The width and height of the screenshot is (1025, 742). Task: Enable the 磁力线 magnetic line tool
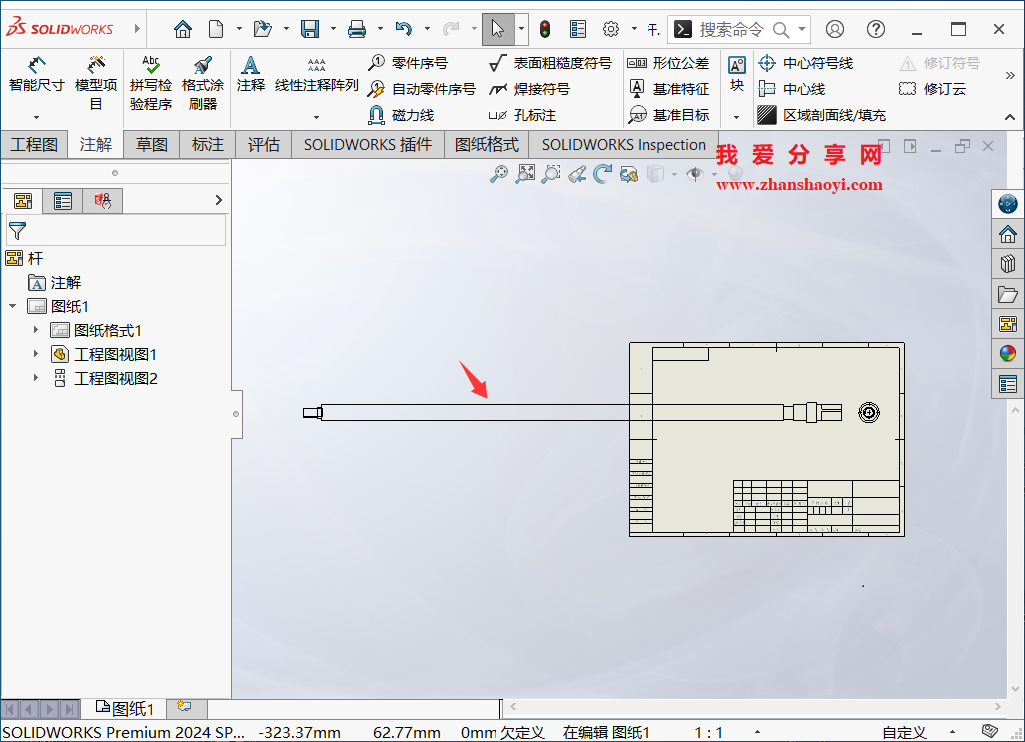pyautogui.click(x=410, y=114)
